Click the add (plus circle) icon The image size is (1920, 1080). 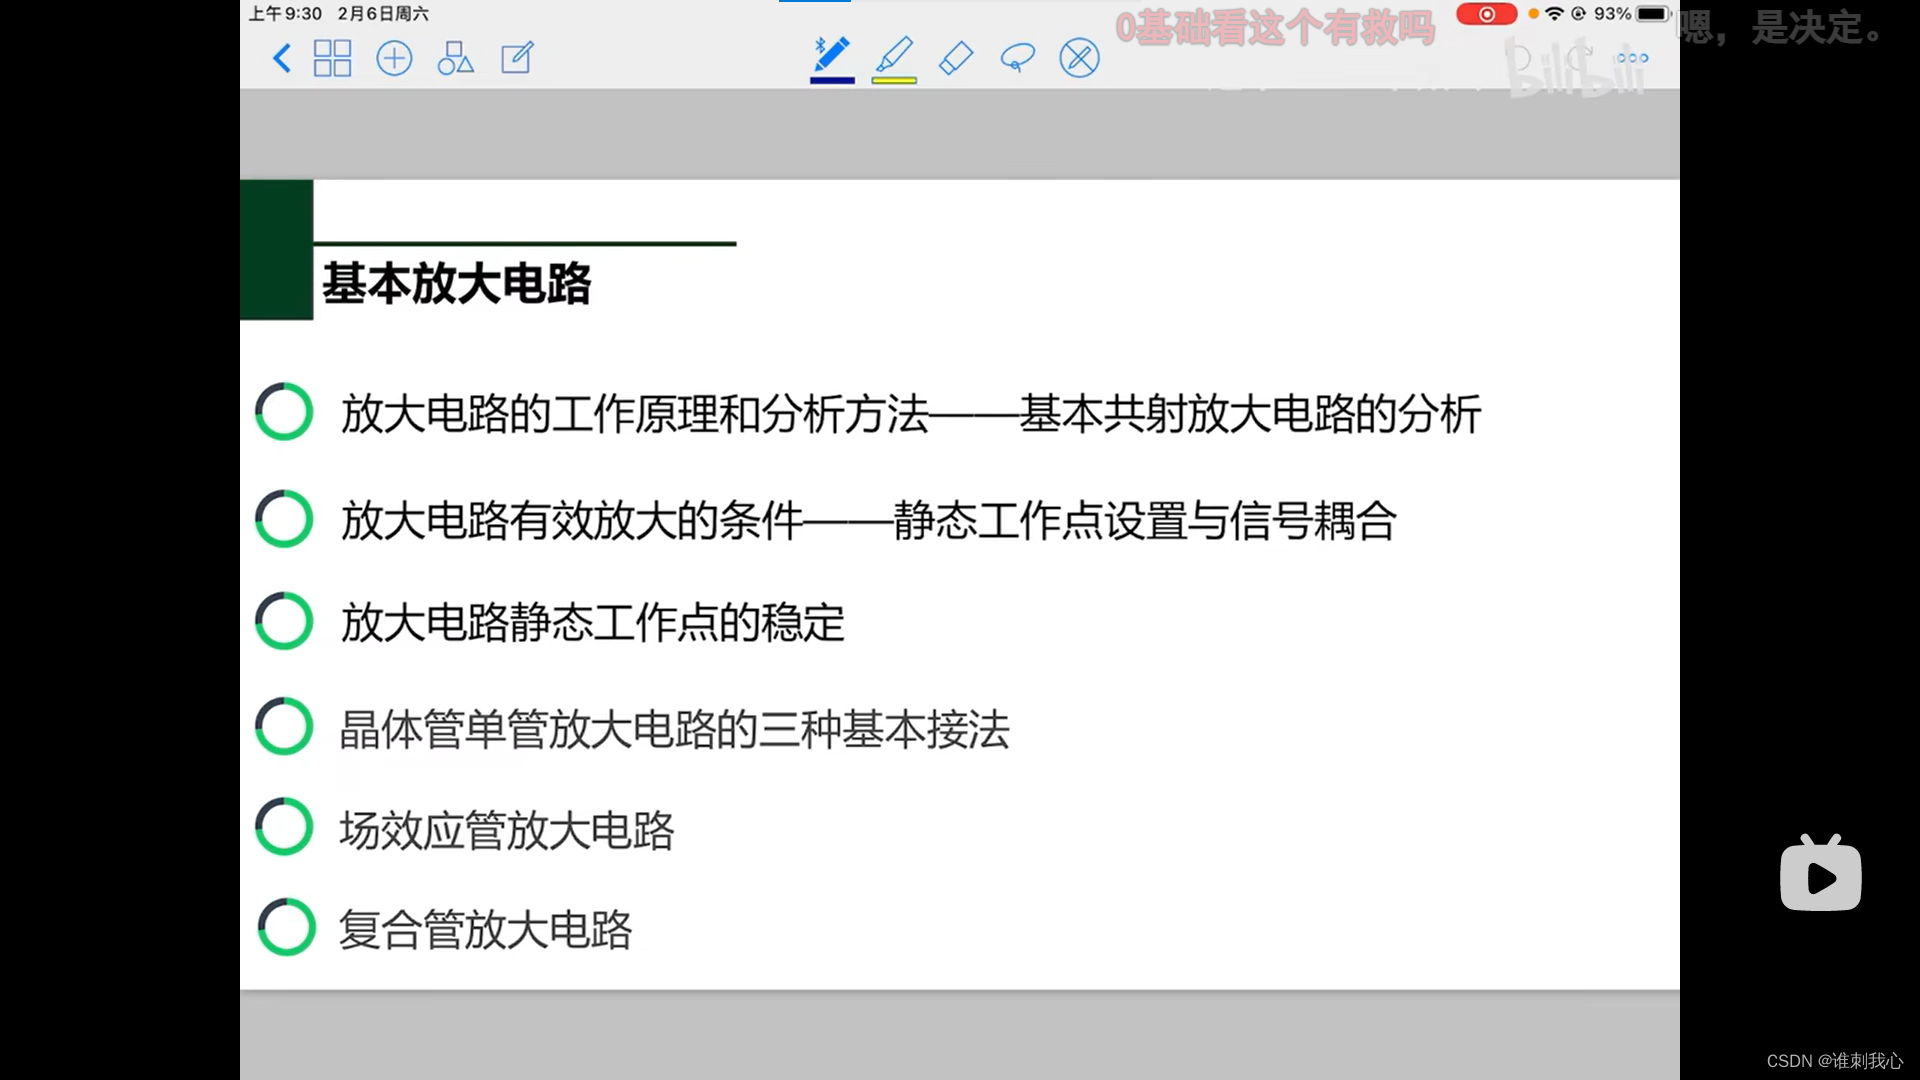pyautogui.click(x=394, y=58)
